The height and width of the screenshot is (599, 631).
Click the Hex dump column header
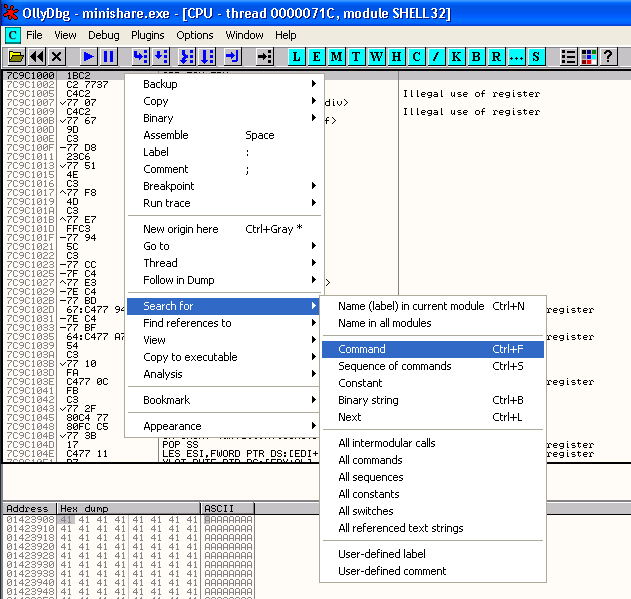(128, 508)
